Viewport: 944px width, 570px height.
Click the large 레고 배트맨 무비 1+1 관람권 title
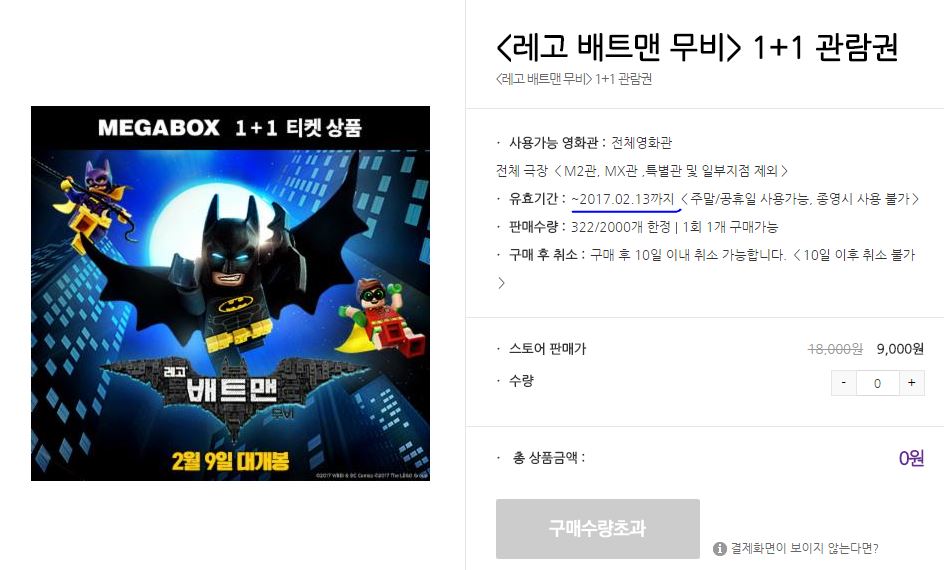click(x=698, y=47)
